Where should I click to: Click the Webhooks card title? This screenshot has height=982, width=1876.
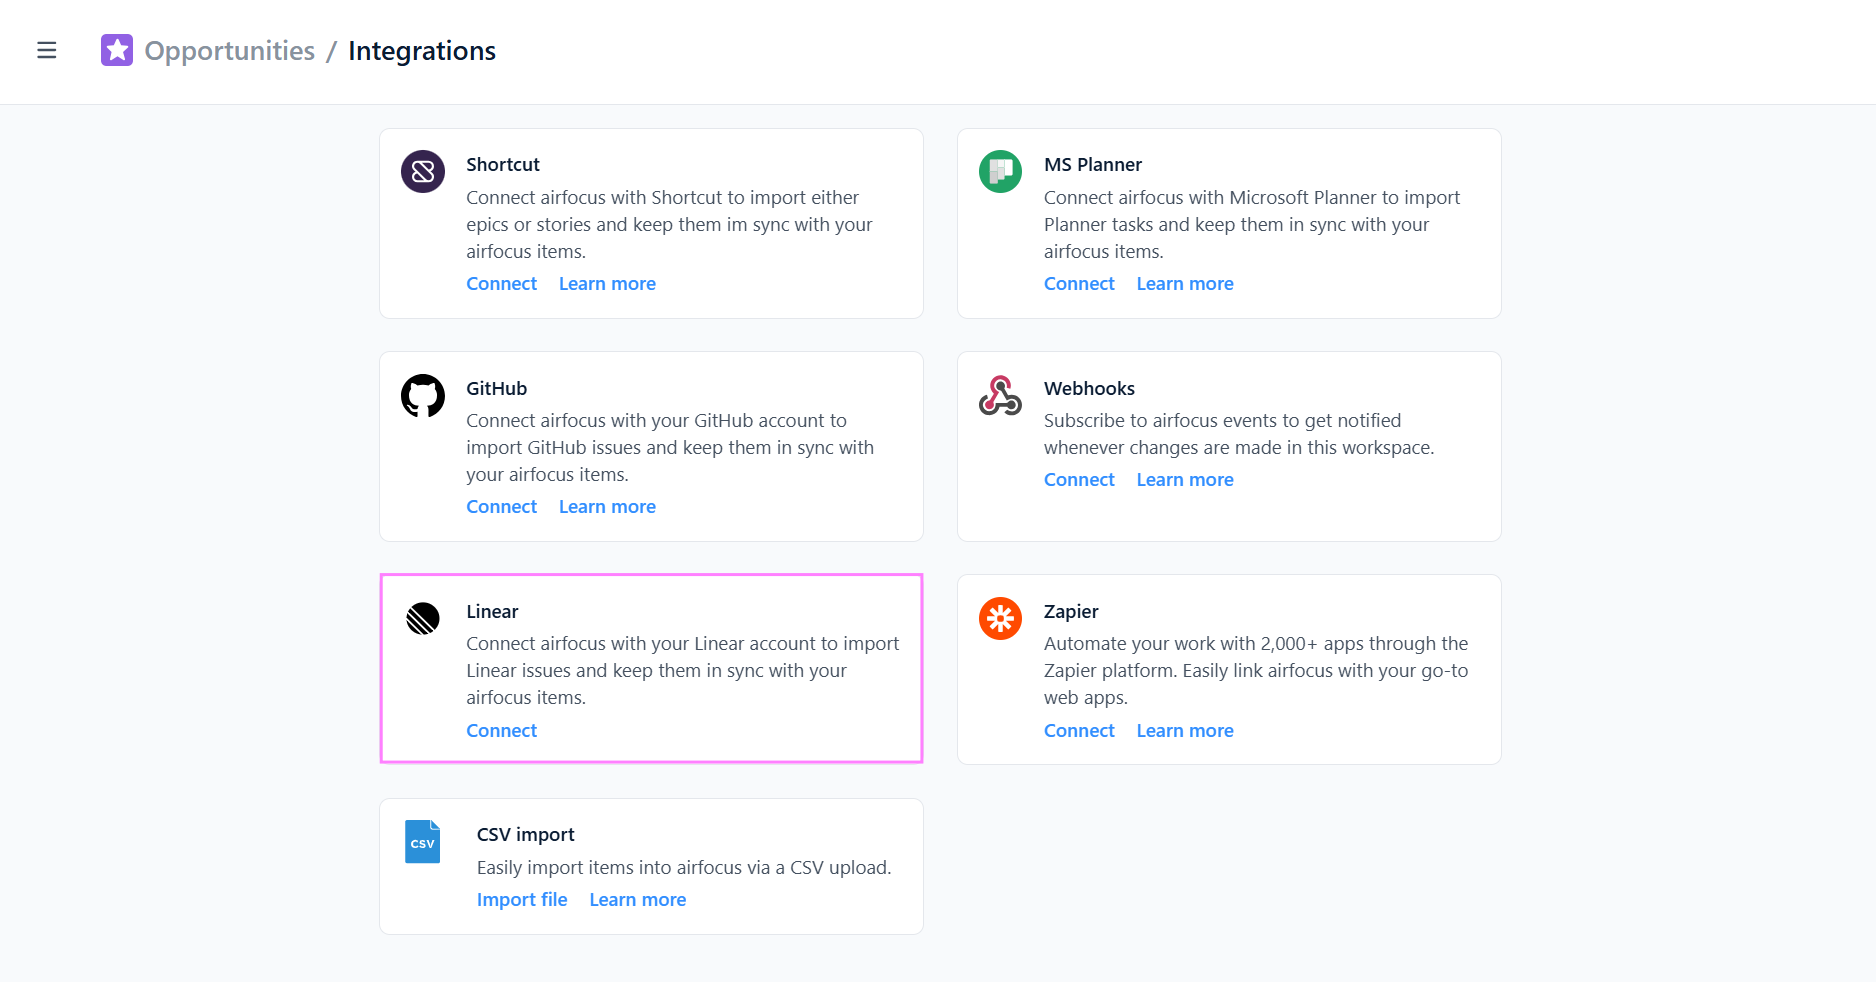coord(1089,389)
